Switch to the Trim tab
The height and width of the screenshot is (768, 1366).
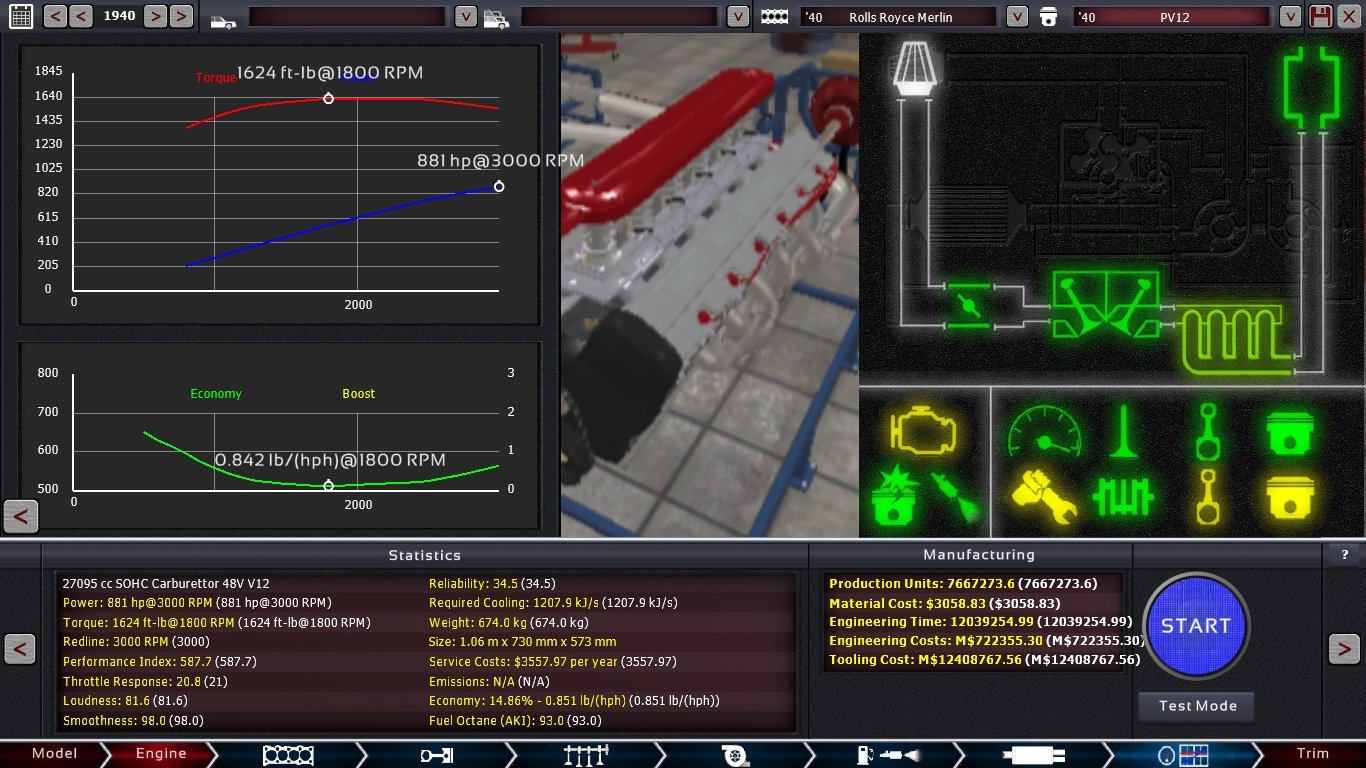[x=1311, y=753]
